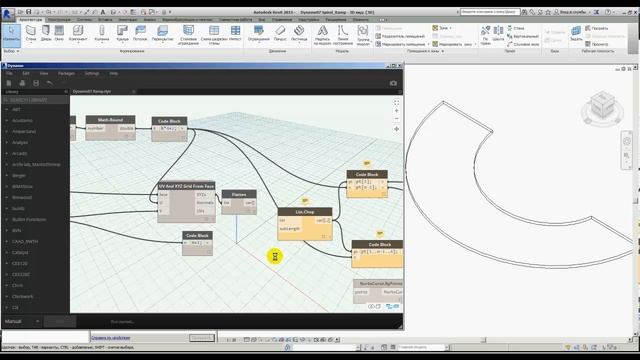640x360 pixels.
Task: Expand the Ampersand library category
Action: point(24,132)
